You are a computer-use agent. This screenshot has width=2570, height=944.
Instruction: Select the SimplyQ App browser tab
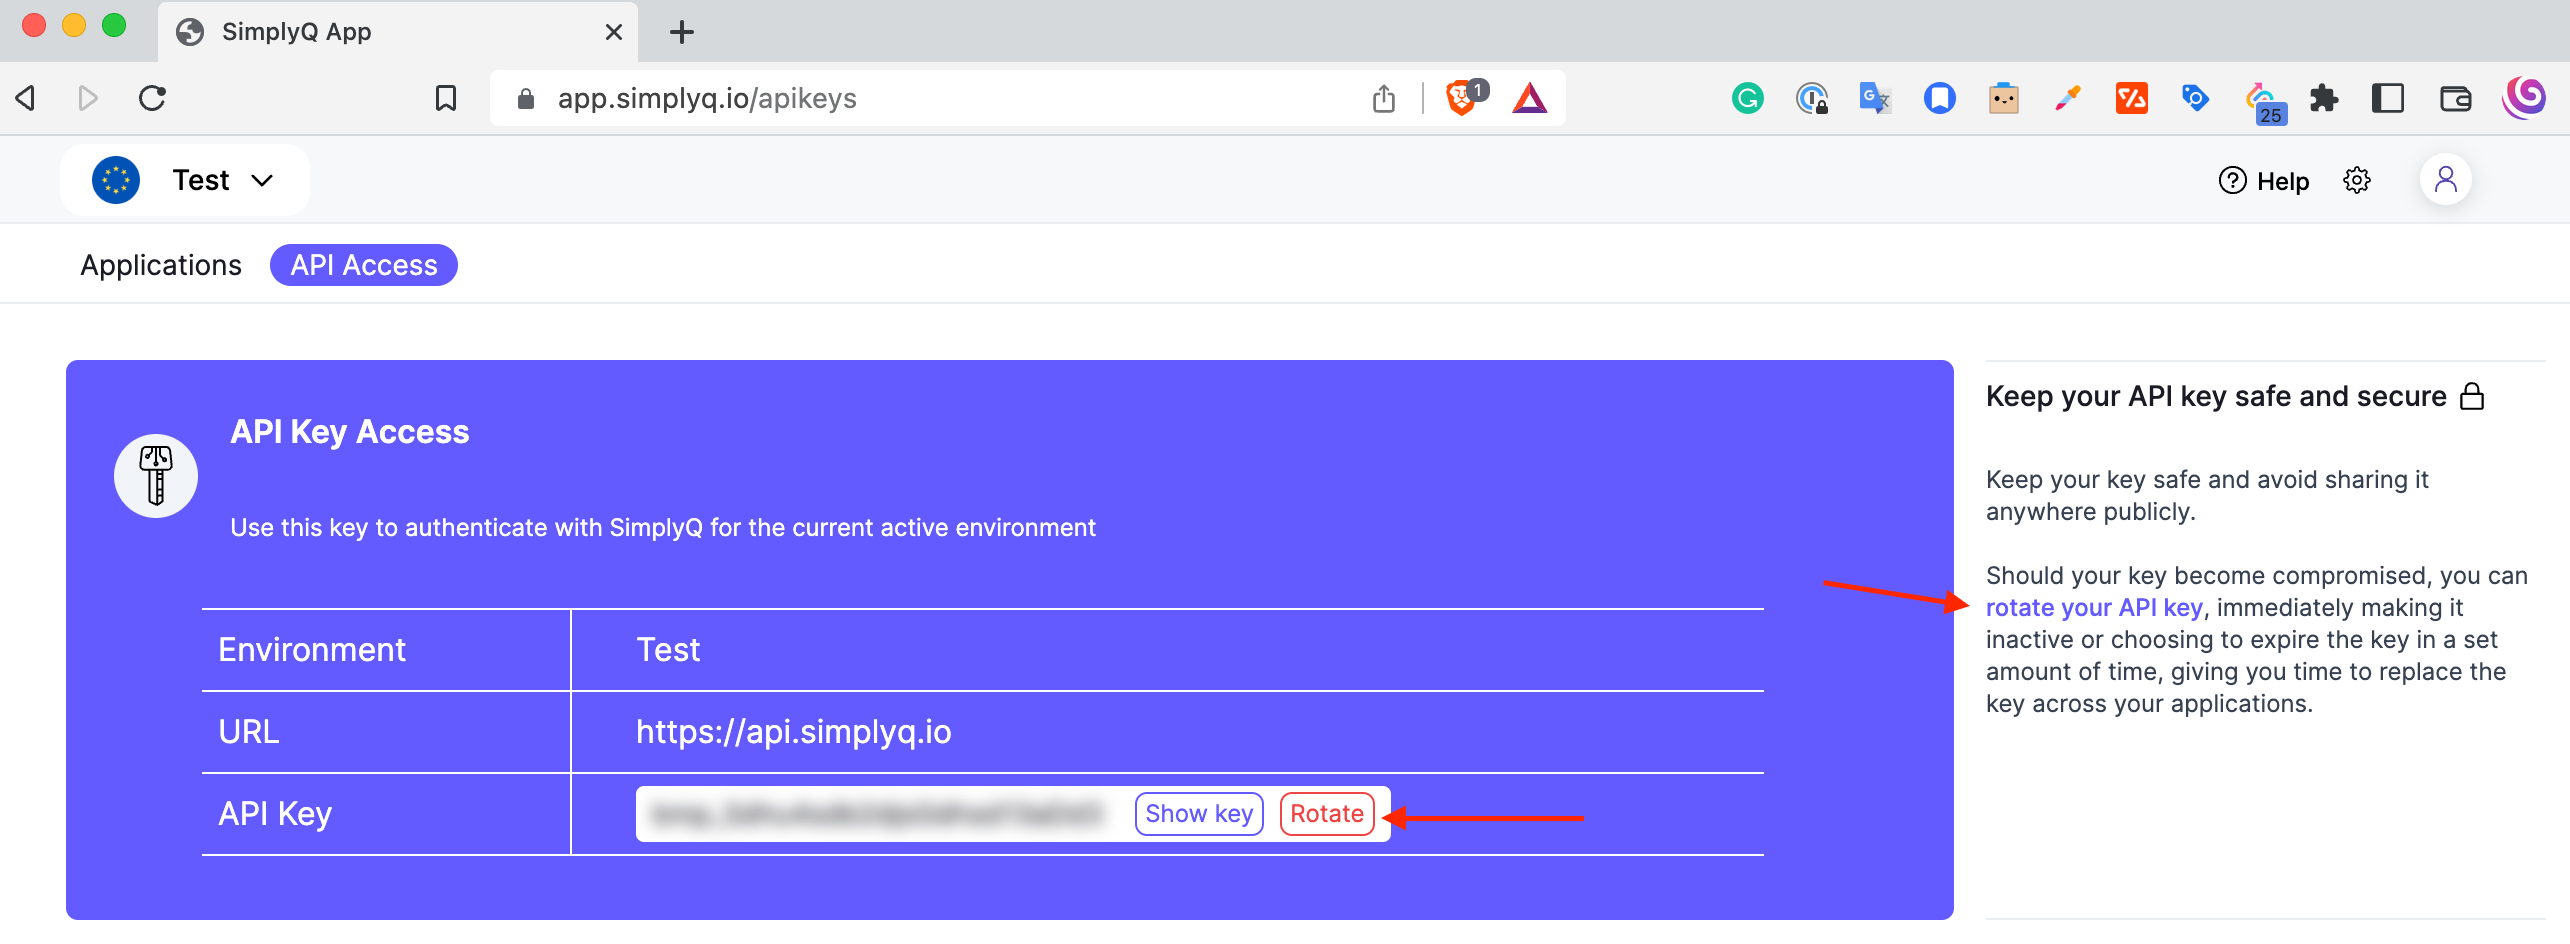click(x=398, y=32)
